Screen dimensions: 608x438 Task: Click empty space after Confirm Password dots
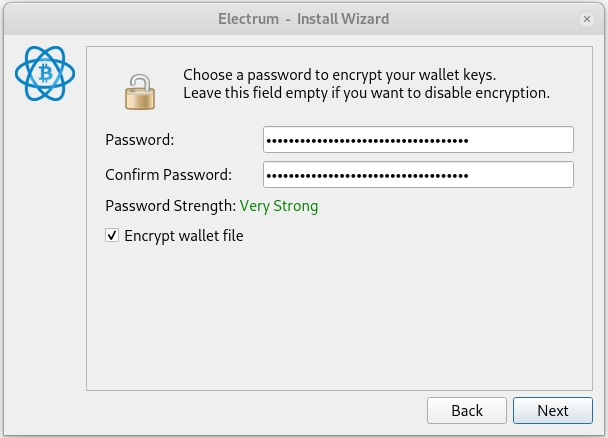520,174
